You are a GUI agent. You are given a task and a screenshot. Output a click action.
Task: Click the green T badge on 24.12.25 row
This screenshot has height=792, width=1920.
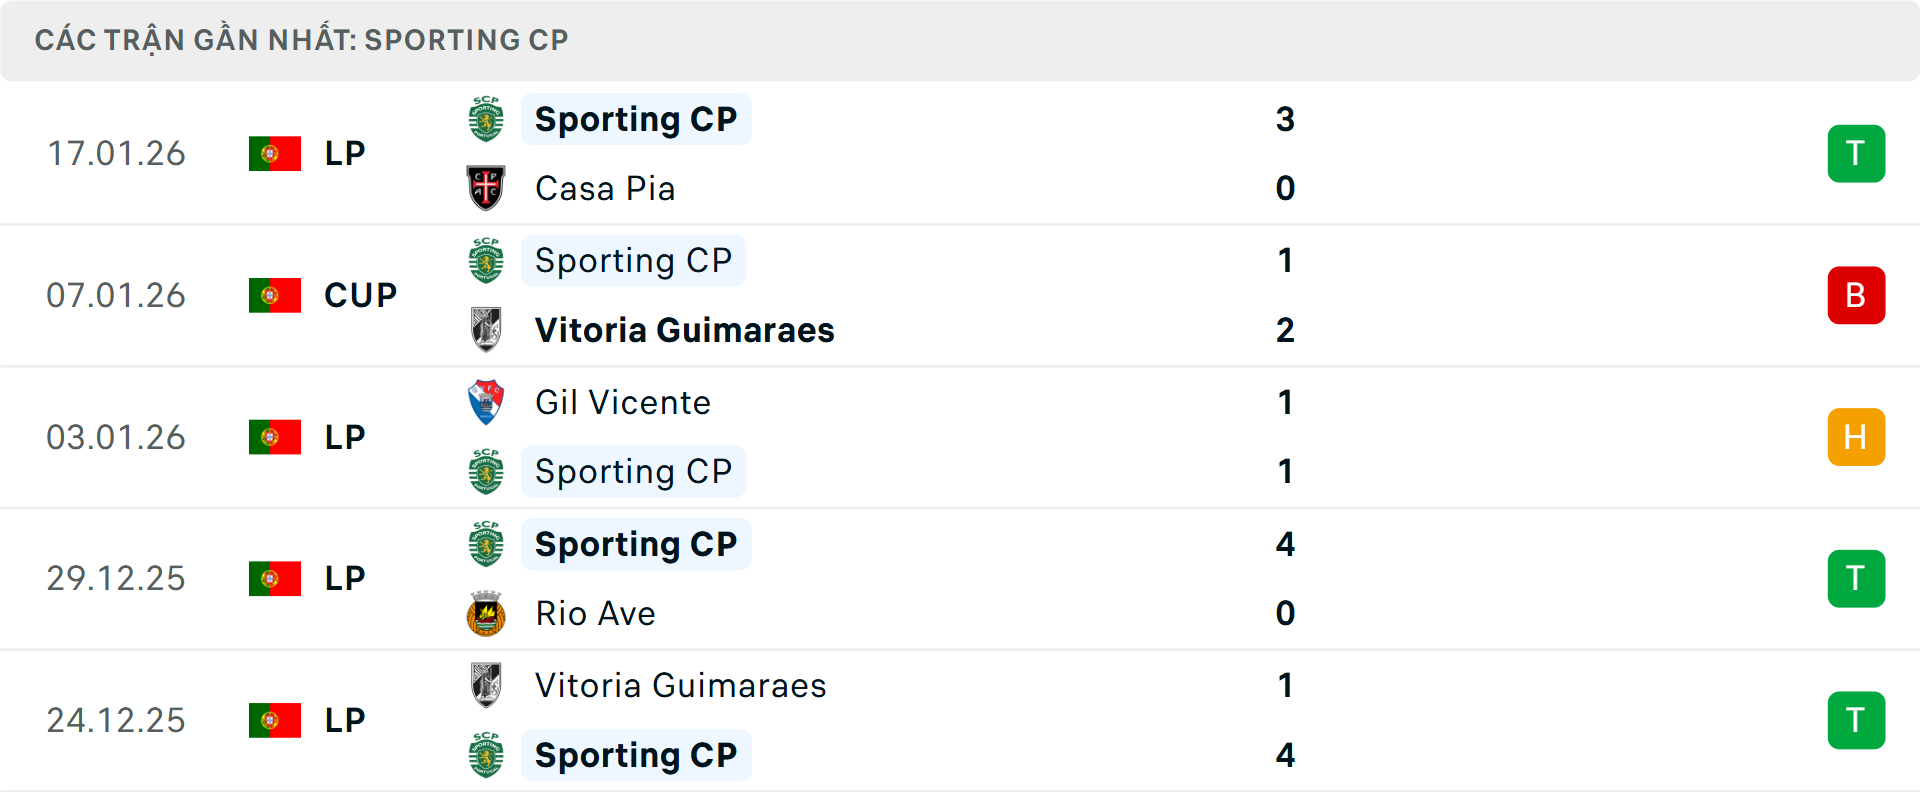click(1857, 720)
